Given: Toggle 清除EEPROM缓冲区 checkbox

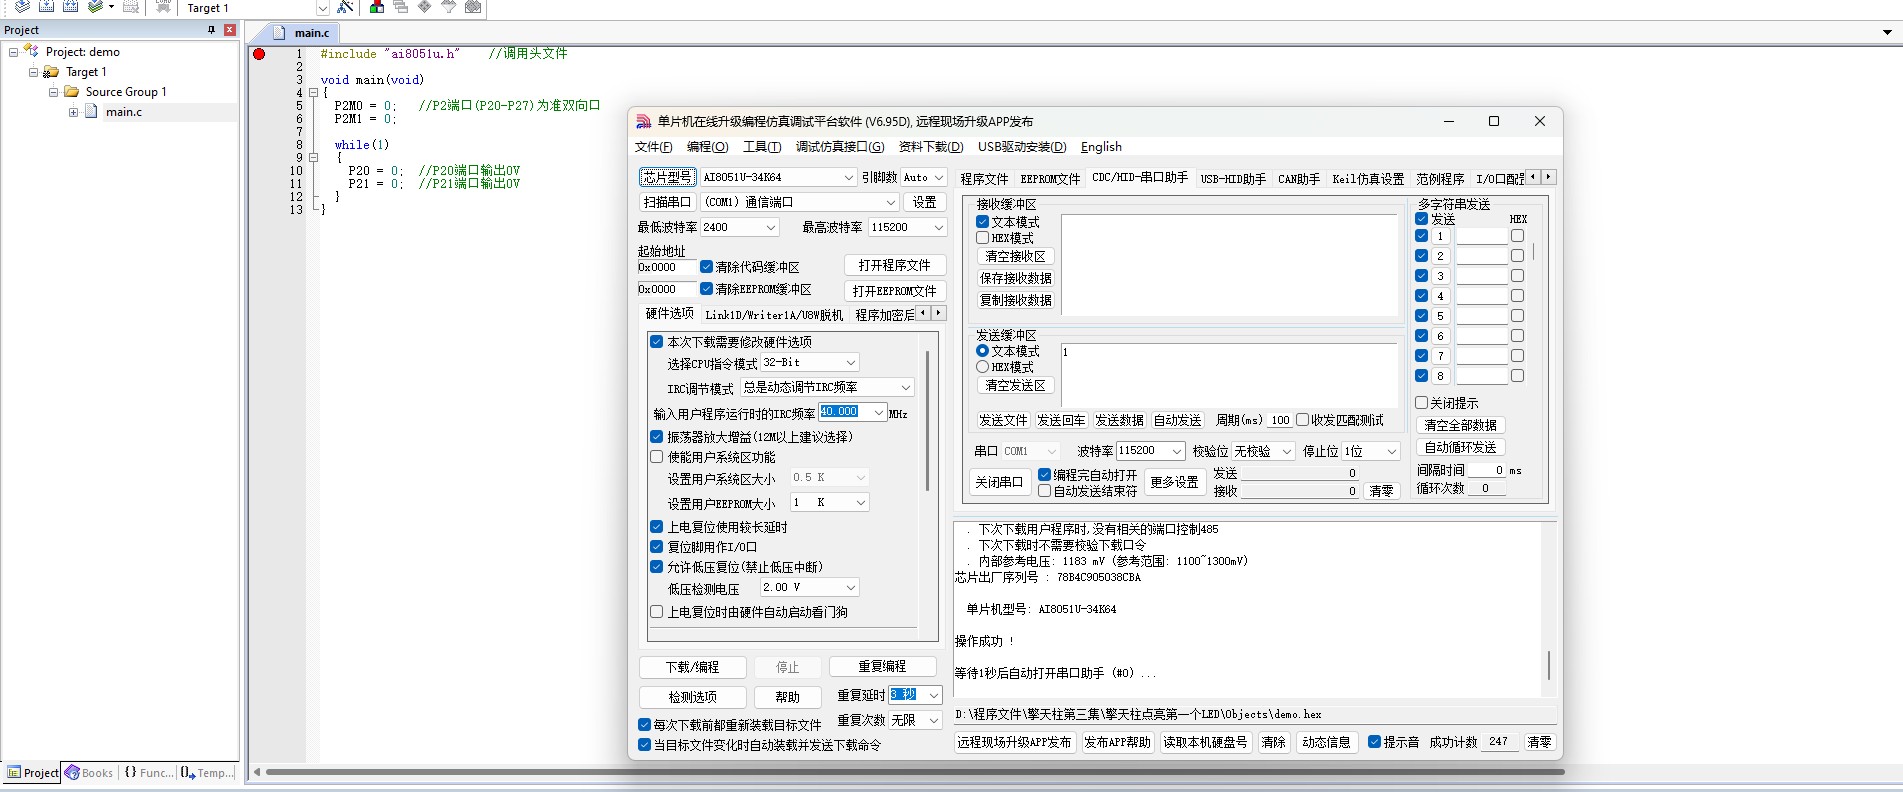Looking at the screenshot, I should pos(706,289).
